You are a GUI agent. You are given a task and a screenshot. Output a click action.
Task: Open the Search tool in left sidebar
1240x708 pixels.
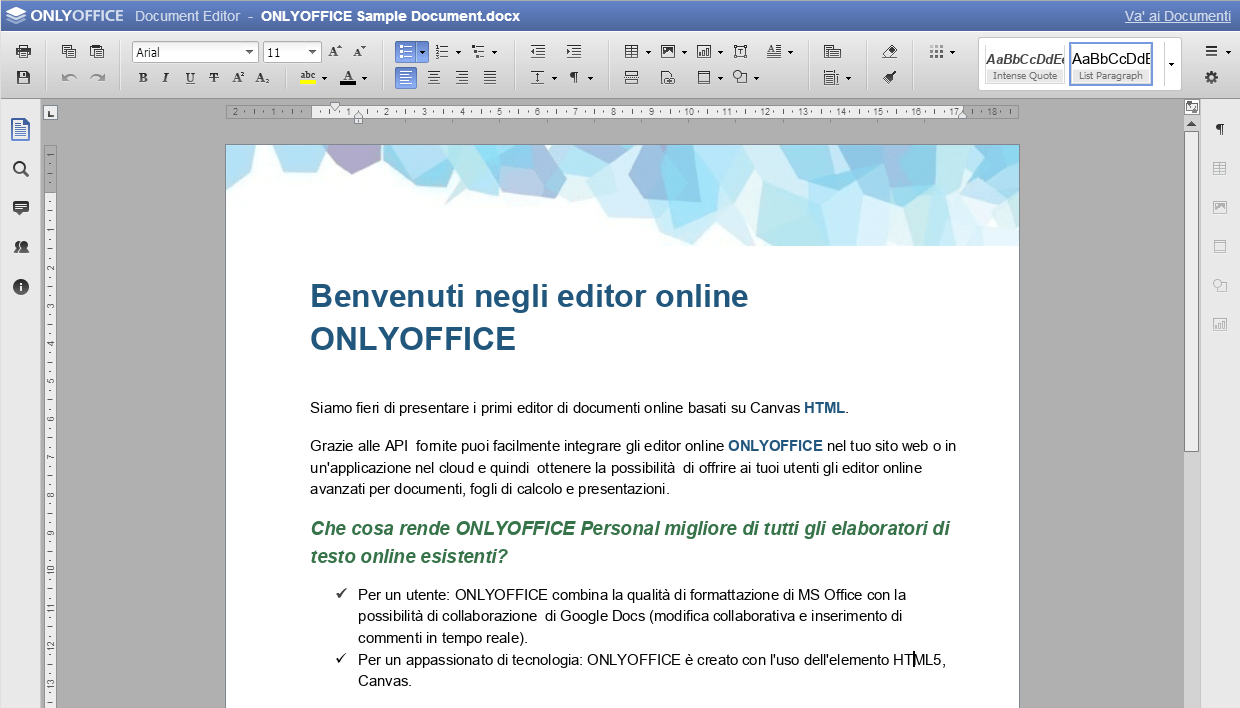(x=21, y=169)
